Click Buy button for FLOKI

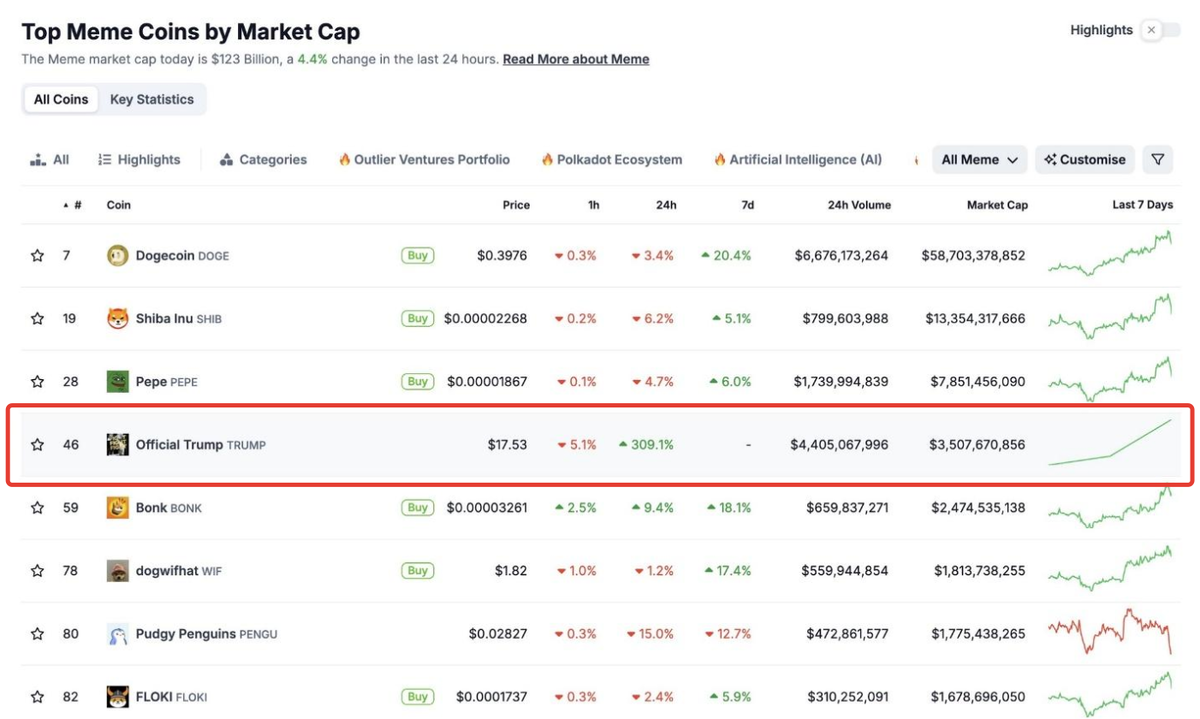[x=418, y=696]
